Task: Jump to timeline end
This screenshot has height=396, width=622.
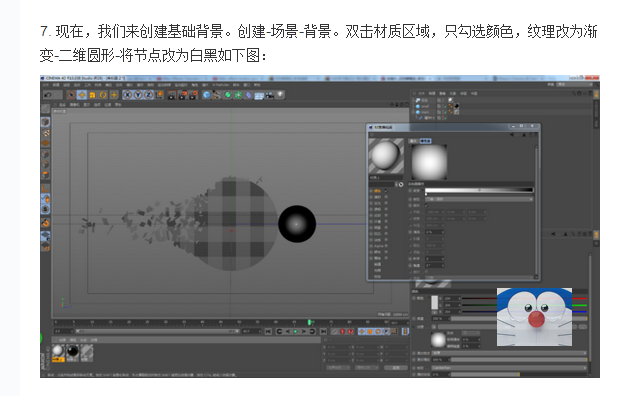Action: pyautogui.click(x=323, y=331)
